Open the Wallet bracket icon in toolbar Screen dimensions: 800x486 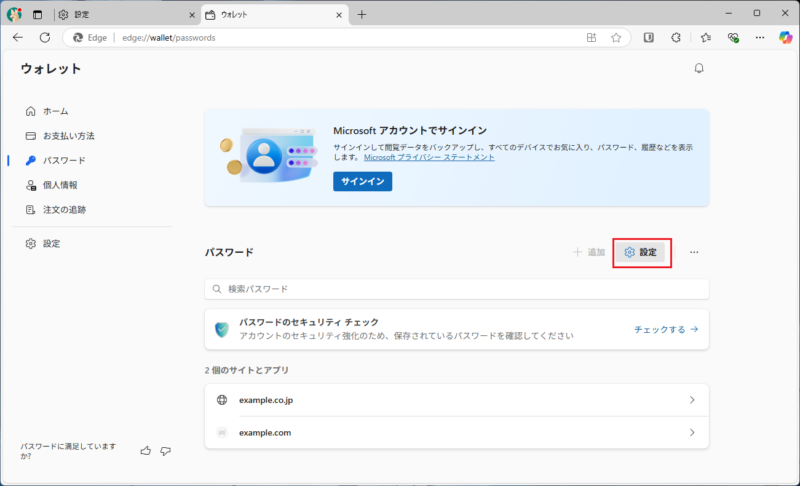click(648, 37)
